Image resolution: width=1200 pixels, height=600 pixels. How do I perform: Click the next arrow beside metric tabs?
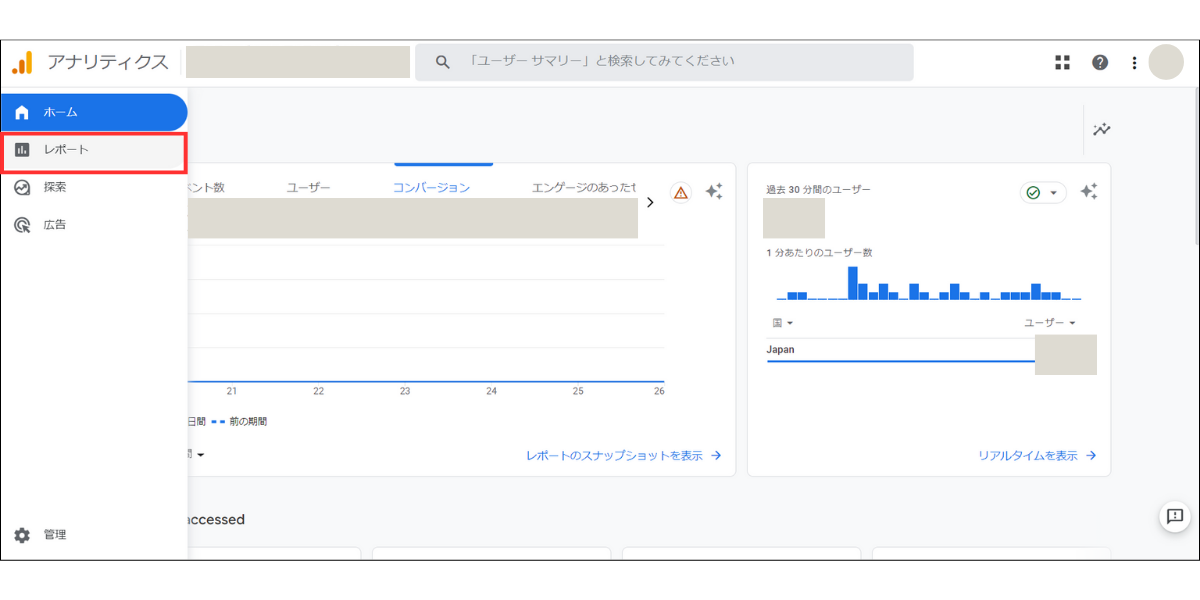click(x=650, y=202)
